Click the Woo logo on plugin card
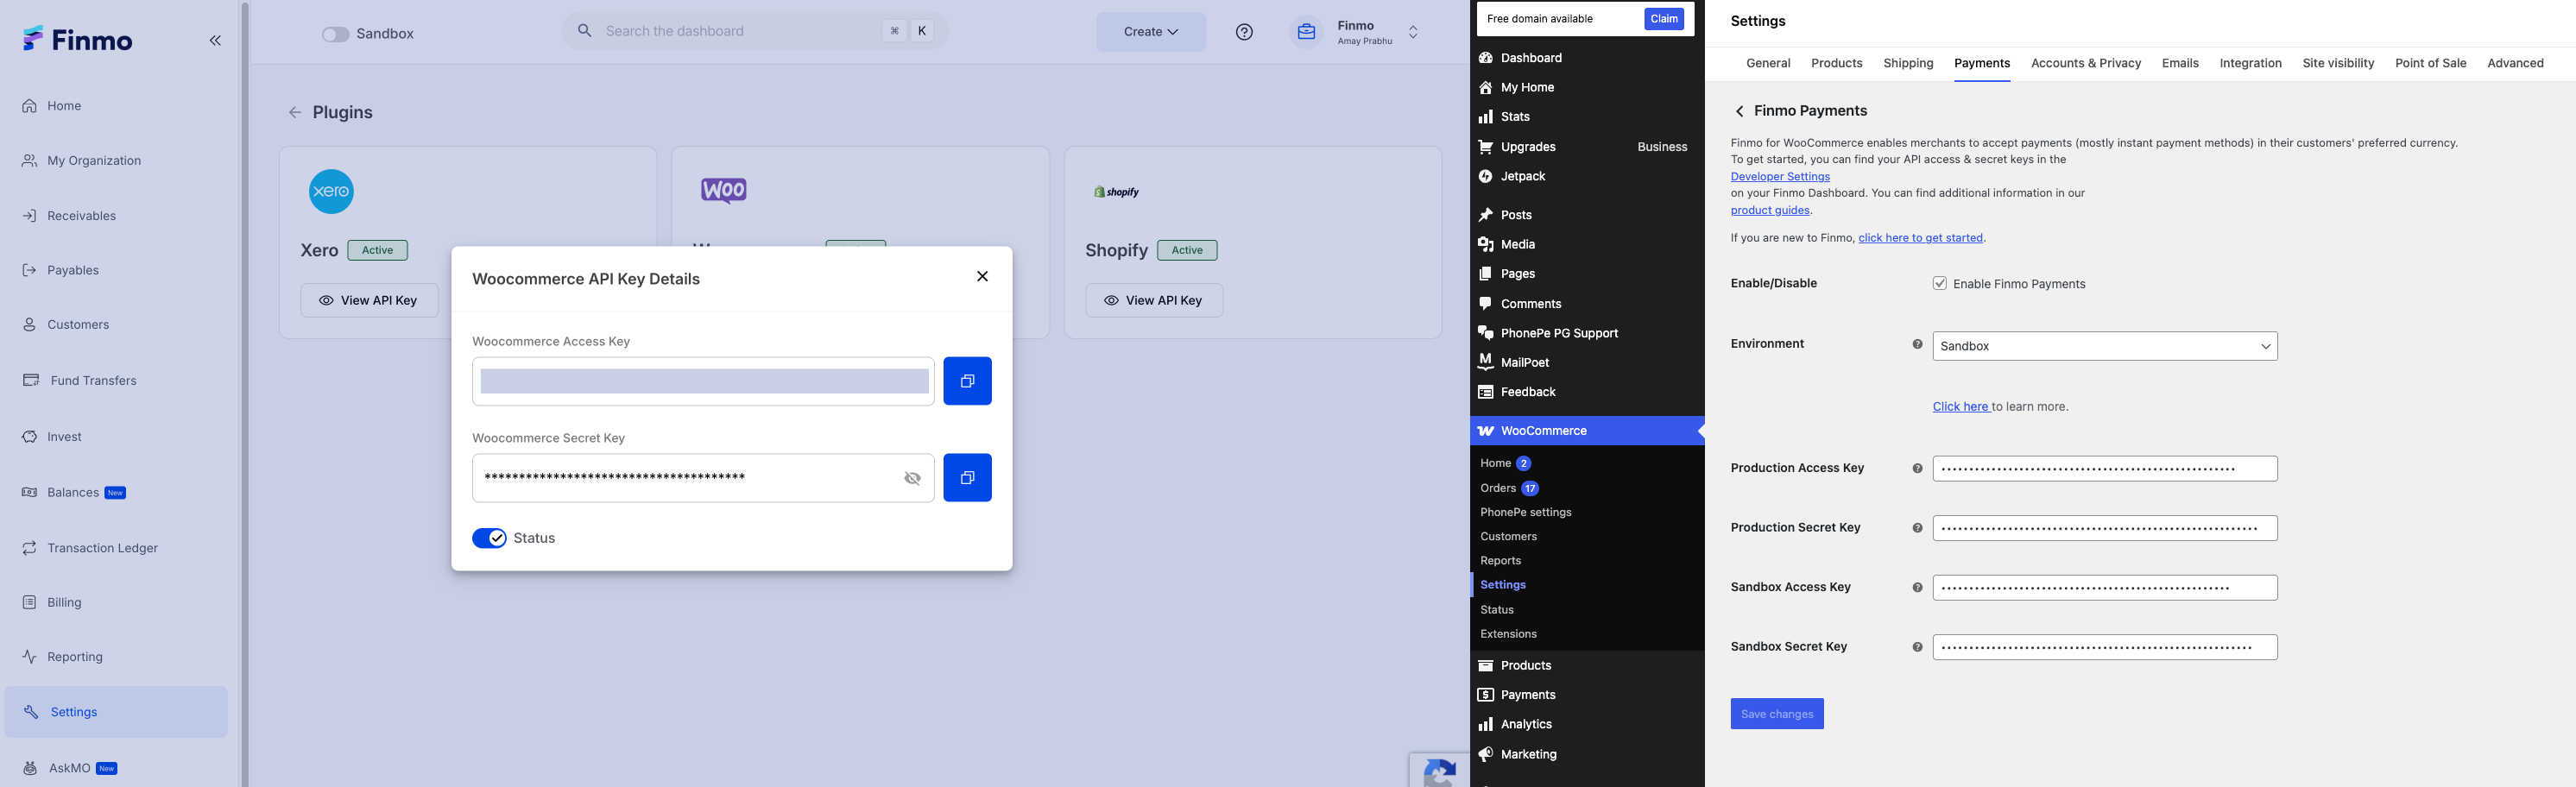 coord(724,190)
